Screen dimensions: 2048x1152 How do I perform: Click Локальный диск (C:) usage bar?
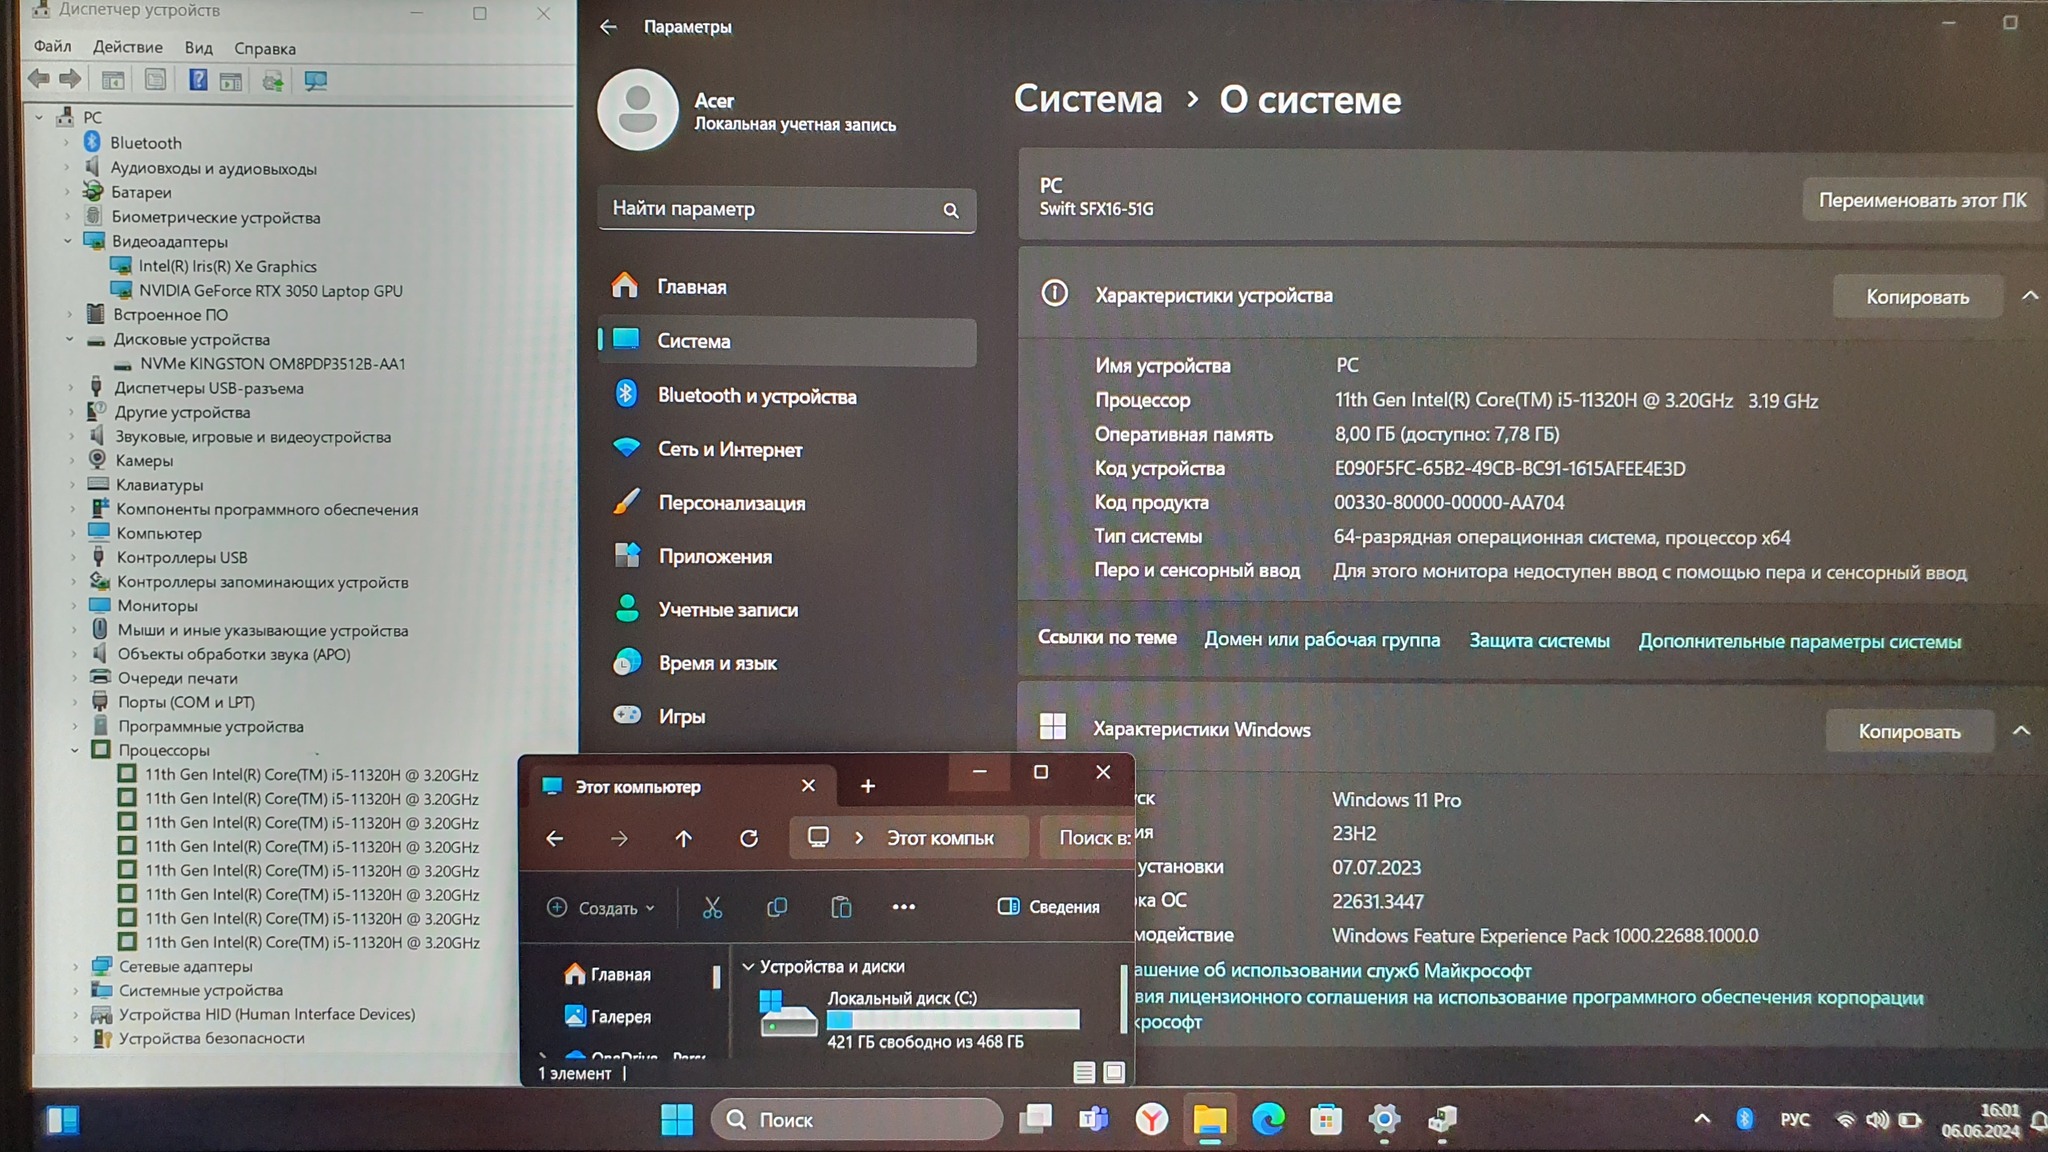coord(952,1019)
